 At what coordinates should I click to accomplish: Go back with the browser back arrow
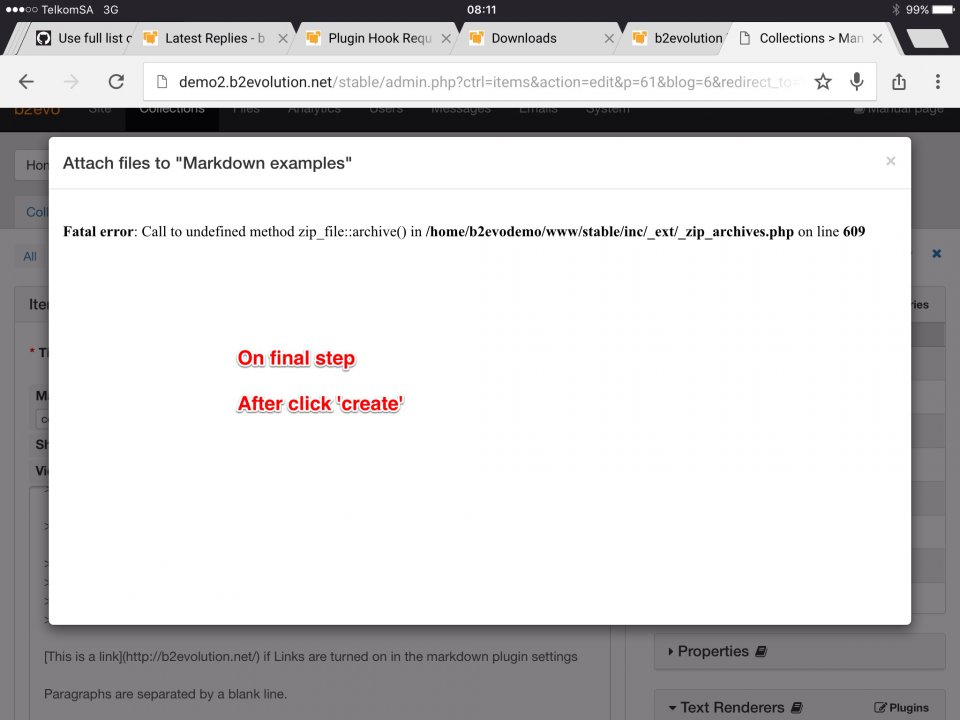pos(26,81)
